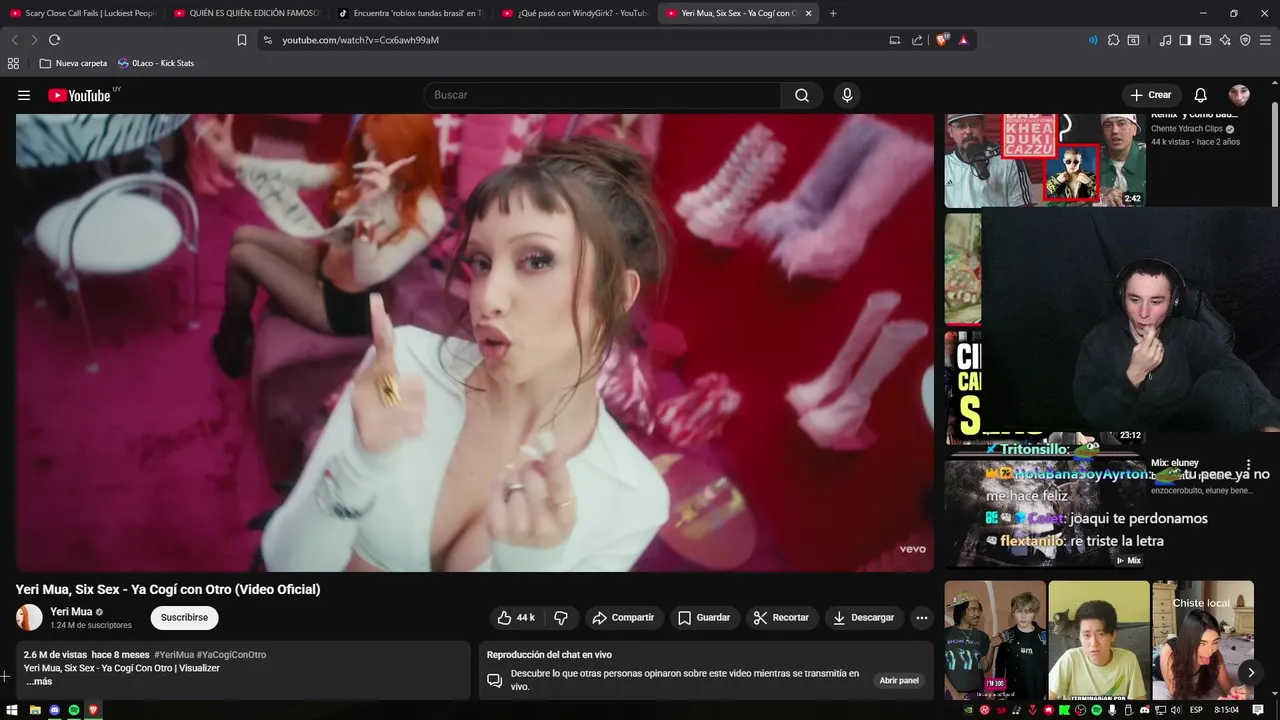Viewport: 1280px width, 720px height.
Task: Toggle the browser sidebar panel
Action: click(x=1185, y=40)
